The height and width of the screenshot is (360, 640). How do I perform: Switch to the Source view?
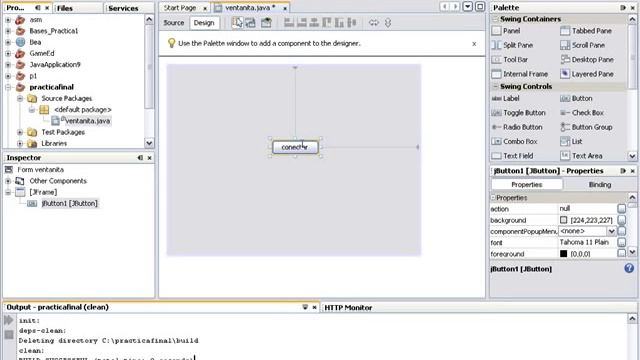pos(174,23)
